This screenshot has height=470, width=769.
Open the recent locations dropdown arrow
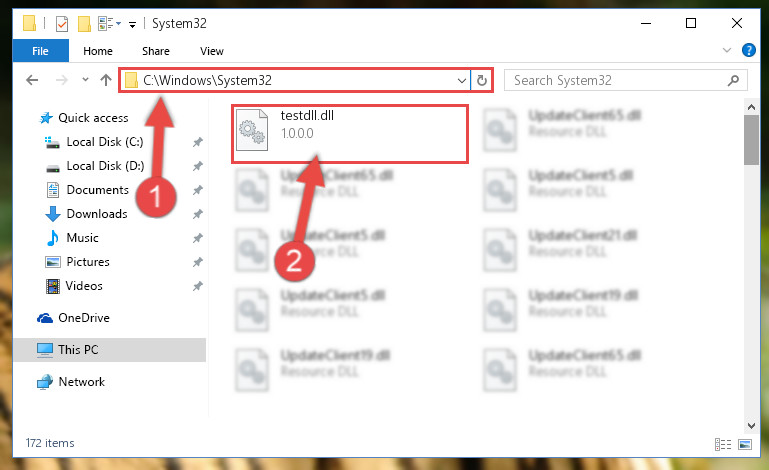(85, 79)
